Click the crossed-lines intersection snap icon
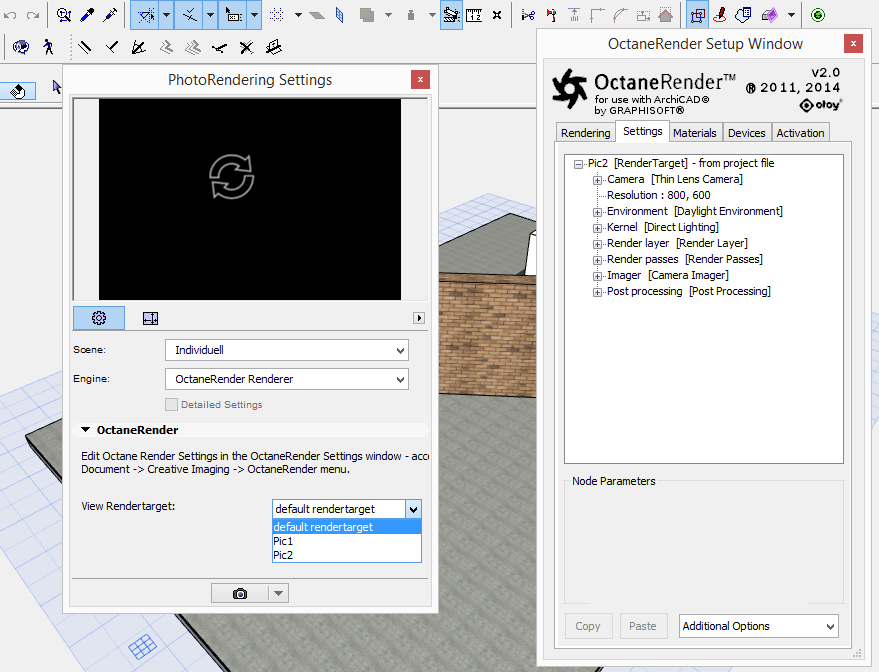This screenshot has height=672, width=879. 246,48
